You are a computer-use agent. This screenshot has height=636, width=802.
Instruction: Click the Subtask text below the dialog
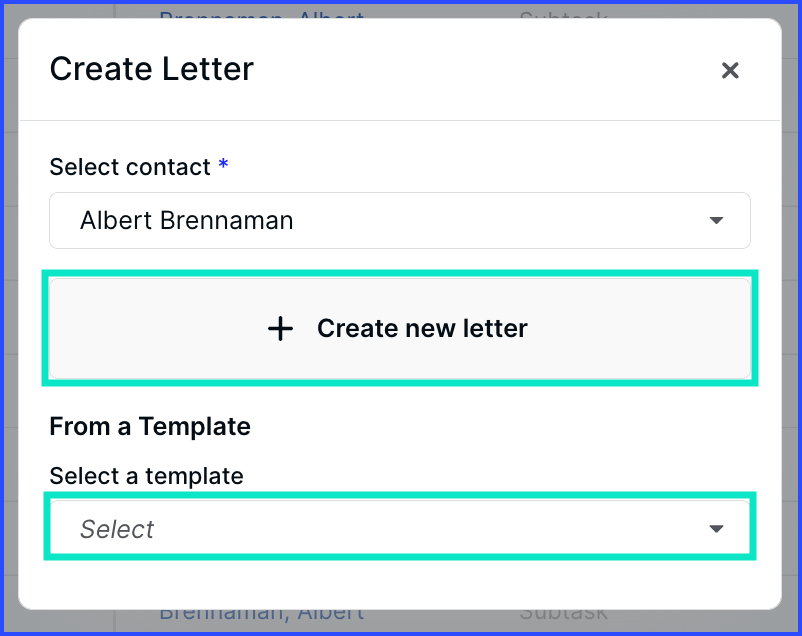(563, 612)
